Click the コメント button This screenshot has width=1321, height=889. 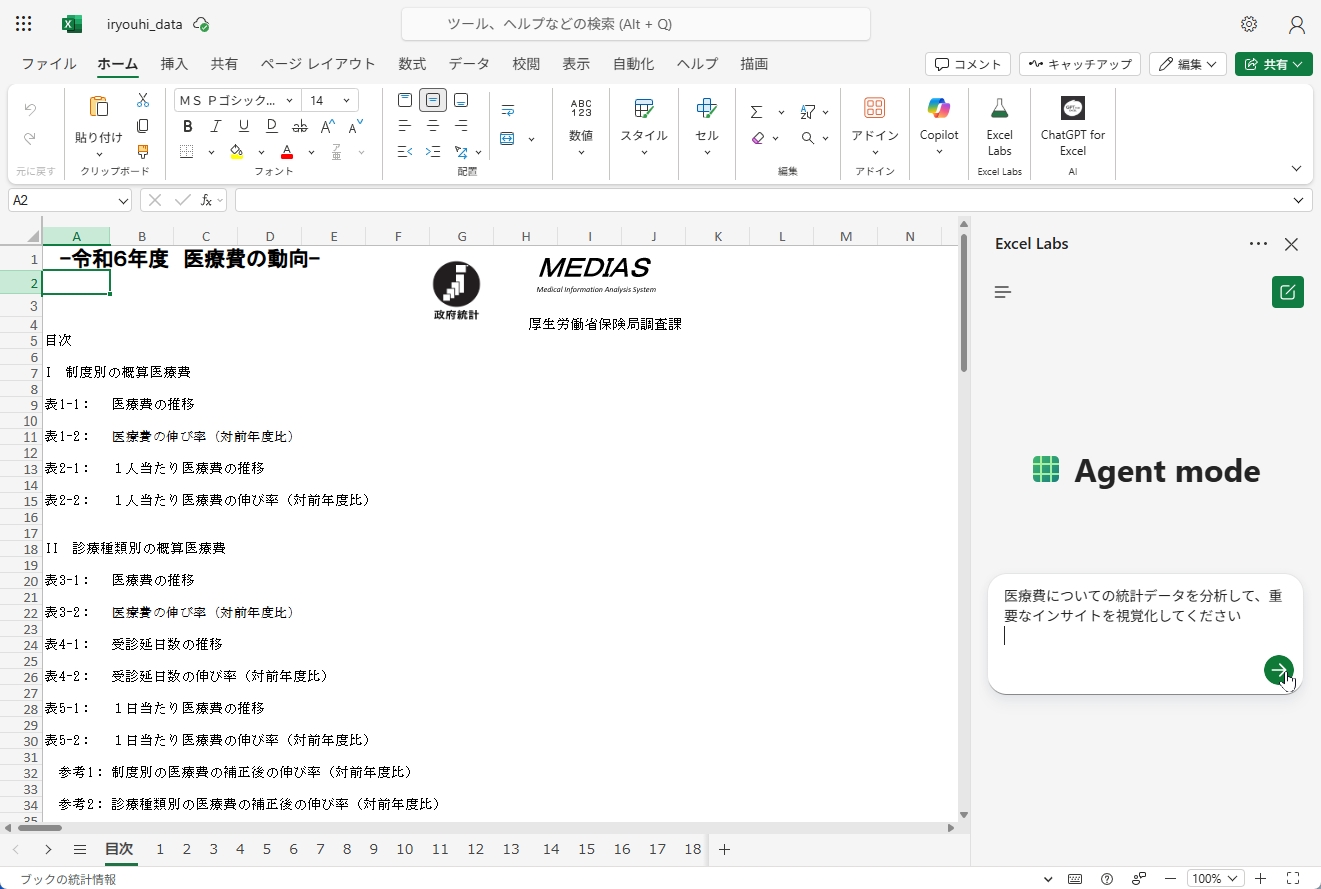click(x=967, y=64)
